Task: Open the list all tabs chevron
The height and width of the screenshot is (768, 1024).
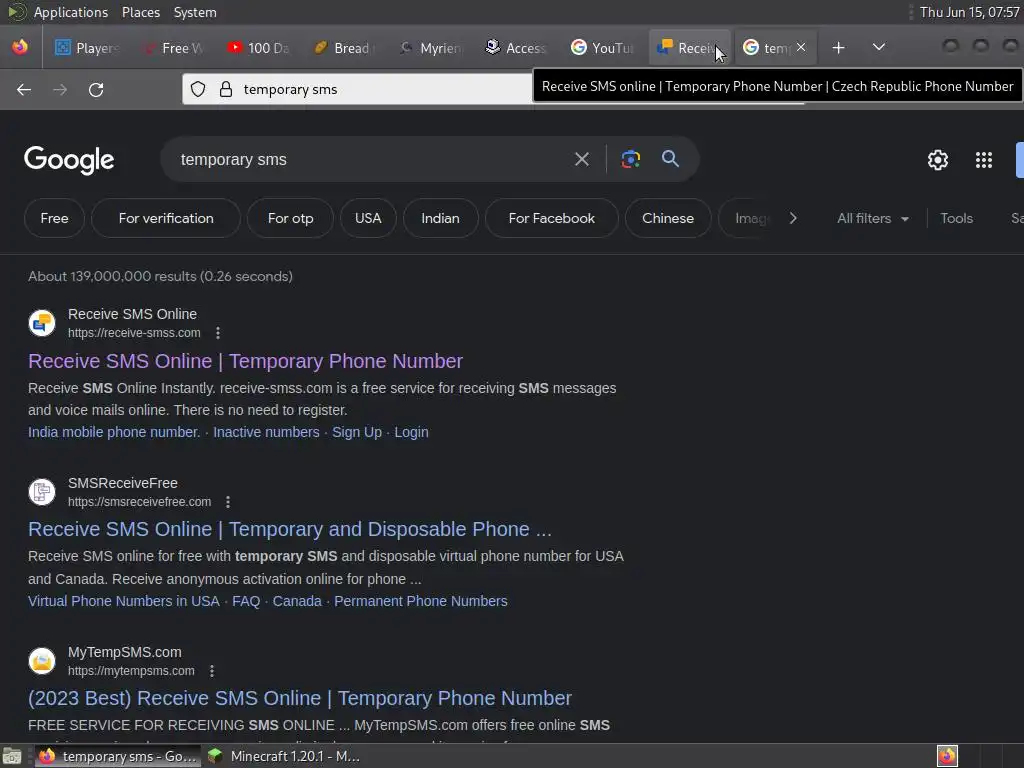Action: click(x=879, y=47)
